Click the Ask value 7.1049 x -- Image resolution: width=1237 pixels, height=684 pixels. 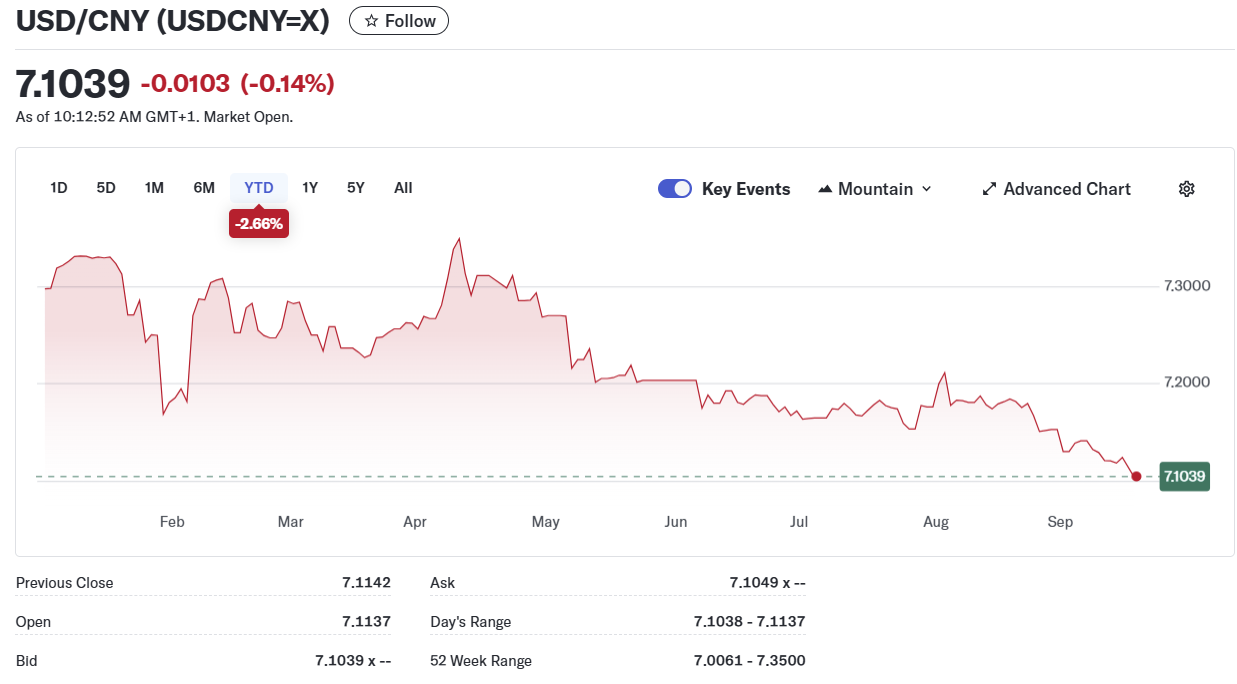coord(768,583)
